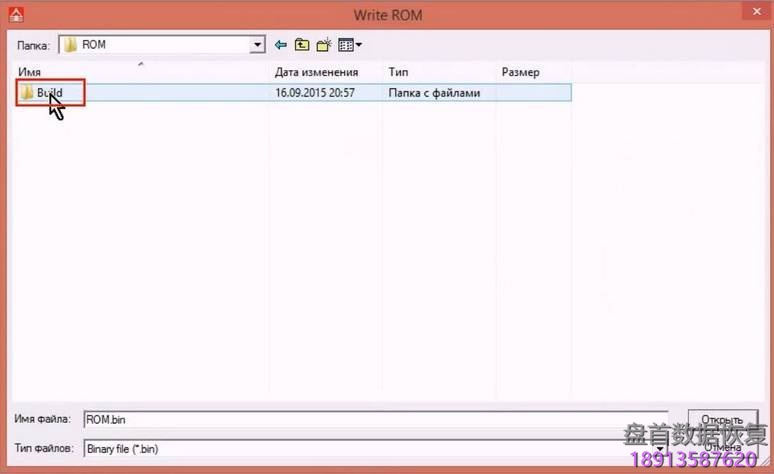Click the date 16.09.2015 20:57 cell
Screen dimensions: 774x474
pyautogui.click(x=315, y=93)
